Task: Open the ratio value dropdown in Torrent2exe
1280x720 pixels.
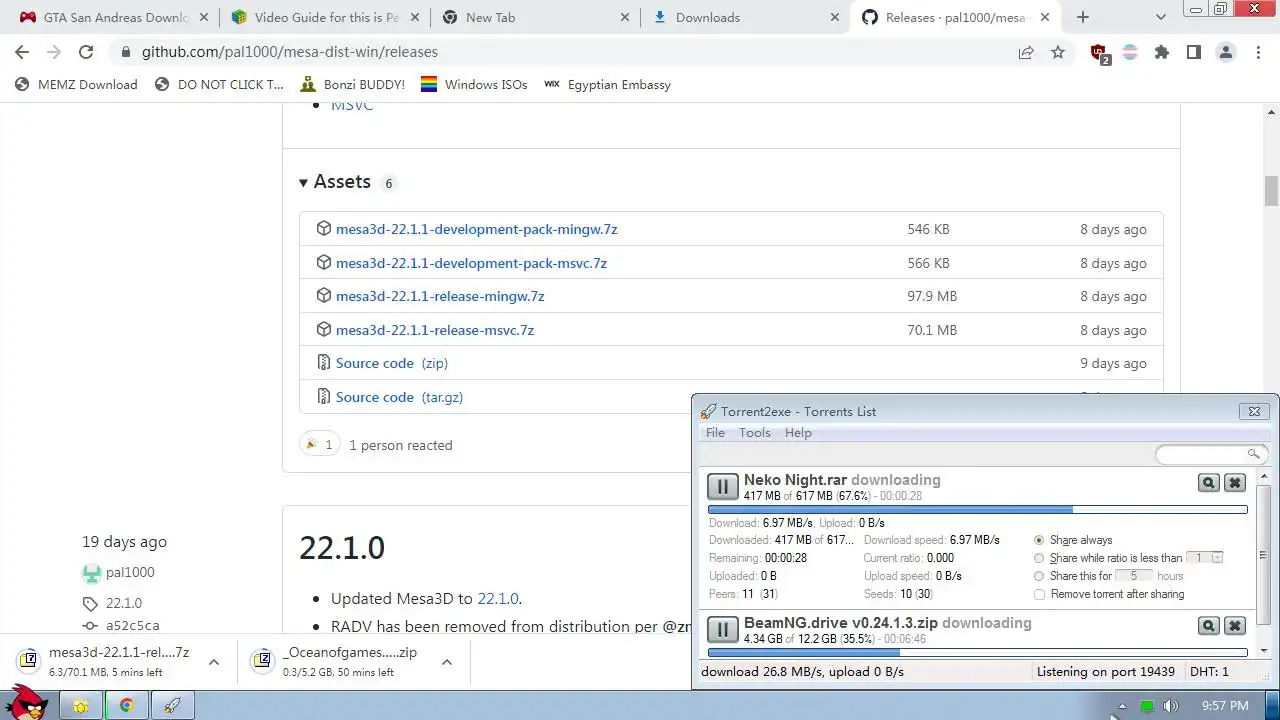Action: click(x=1217, y=558)
